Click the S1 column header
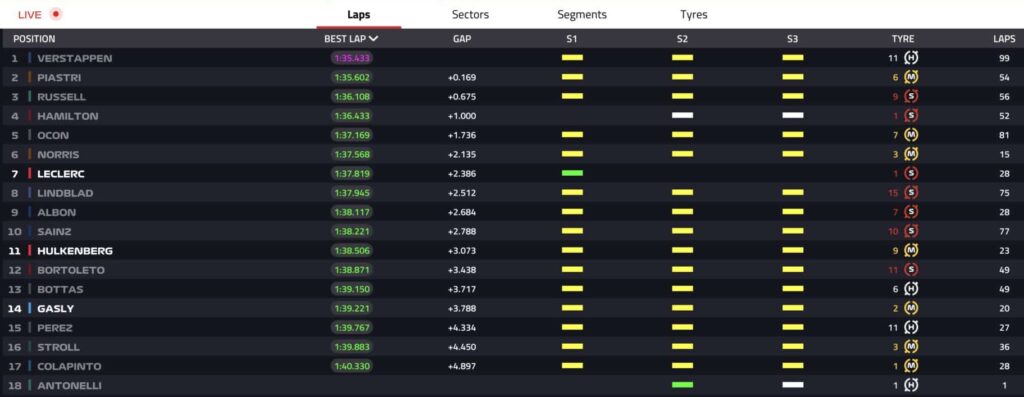Viewport: 1024px width, 397px height. [x=571, y=39]
